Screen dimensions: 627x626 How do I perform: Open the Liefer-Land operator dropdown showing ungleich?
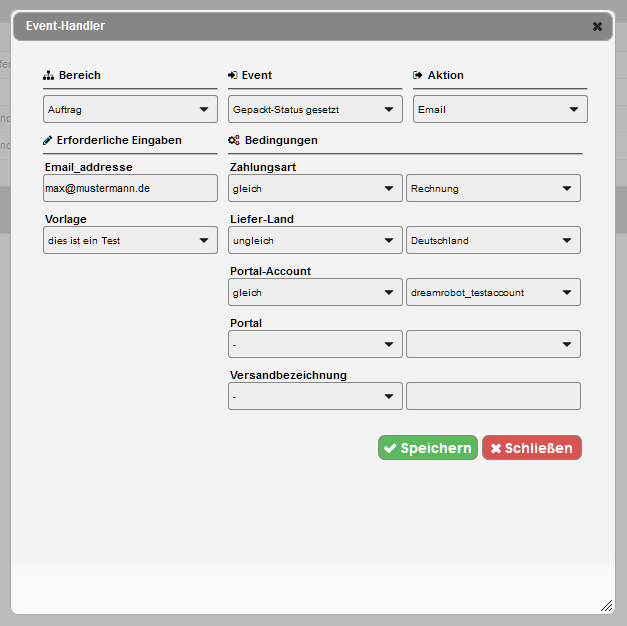[315, 240]
